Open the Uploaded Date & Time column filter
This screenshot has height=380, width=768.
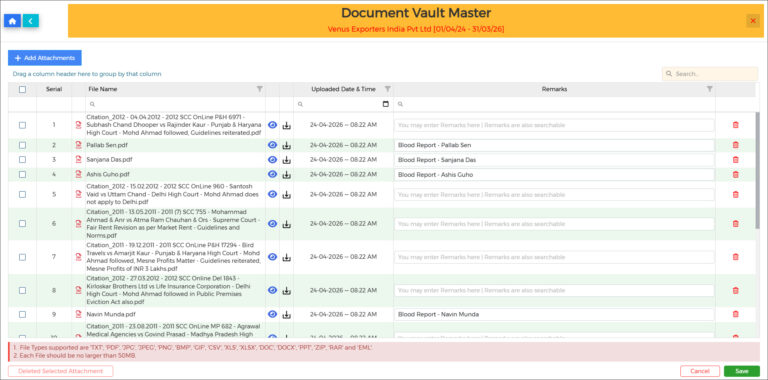point(387,89)
